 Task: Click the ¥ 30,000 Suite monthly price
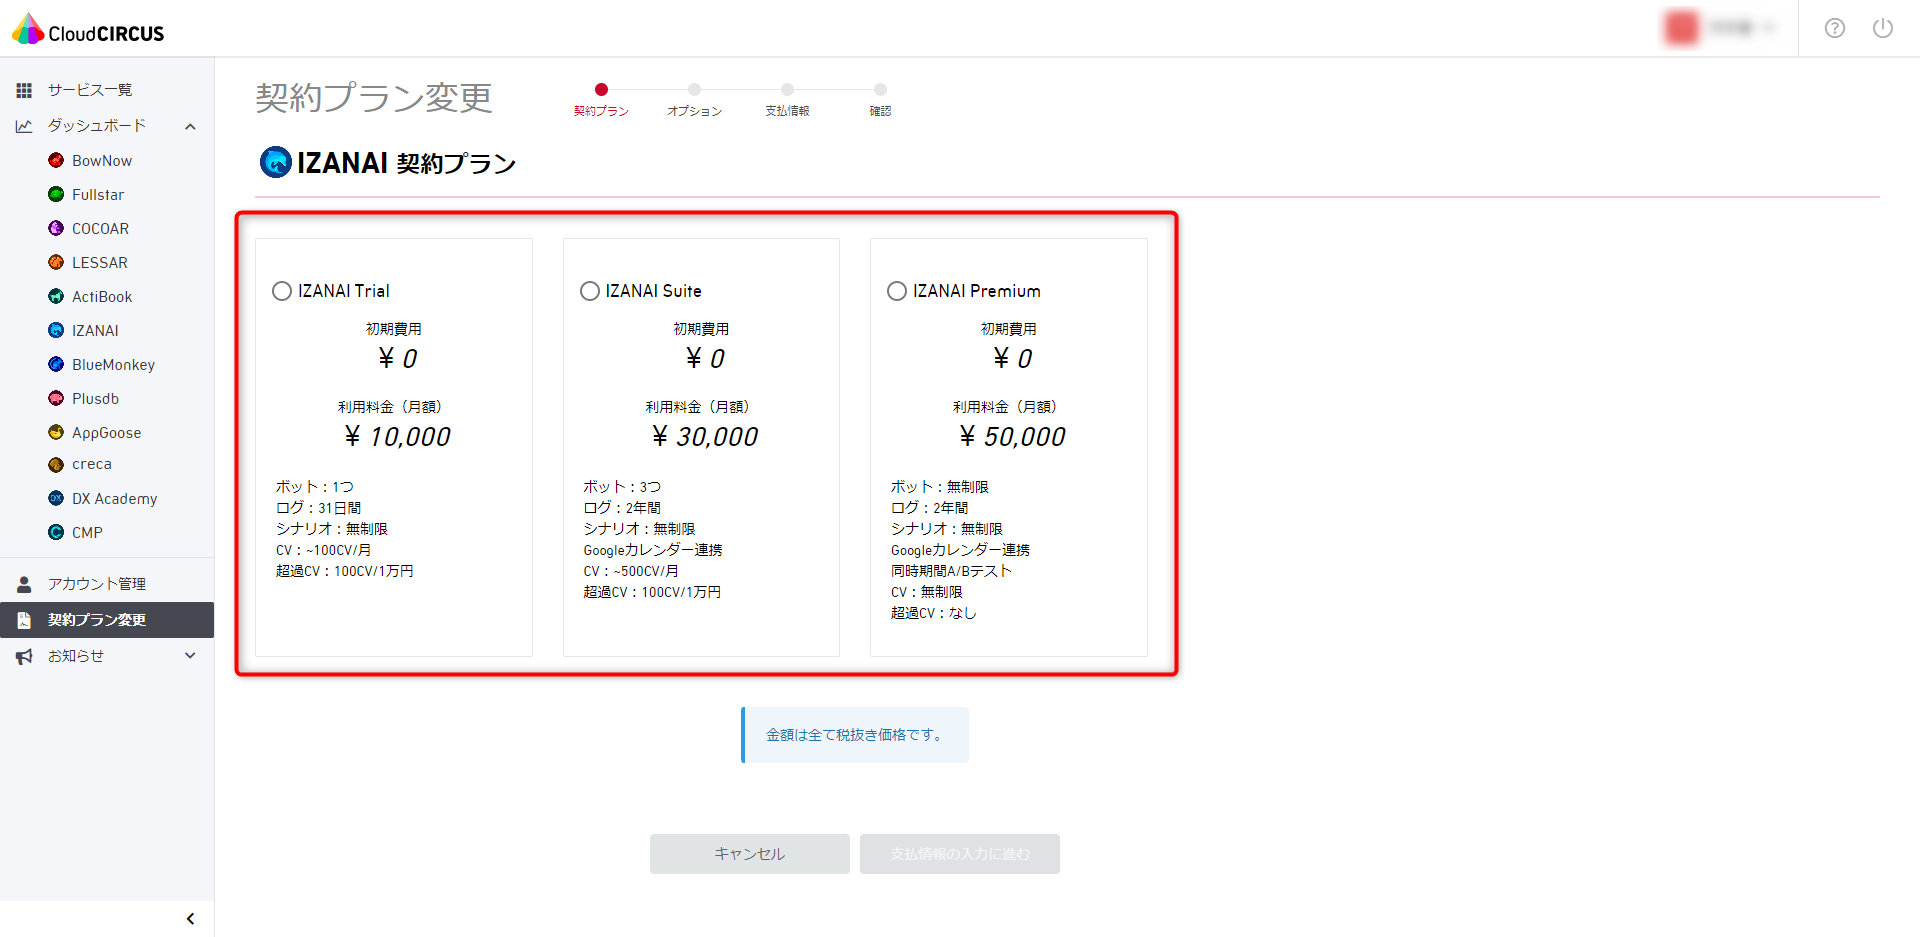click(705, 436)
